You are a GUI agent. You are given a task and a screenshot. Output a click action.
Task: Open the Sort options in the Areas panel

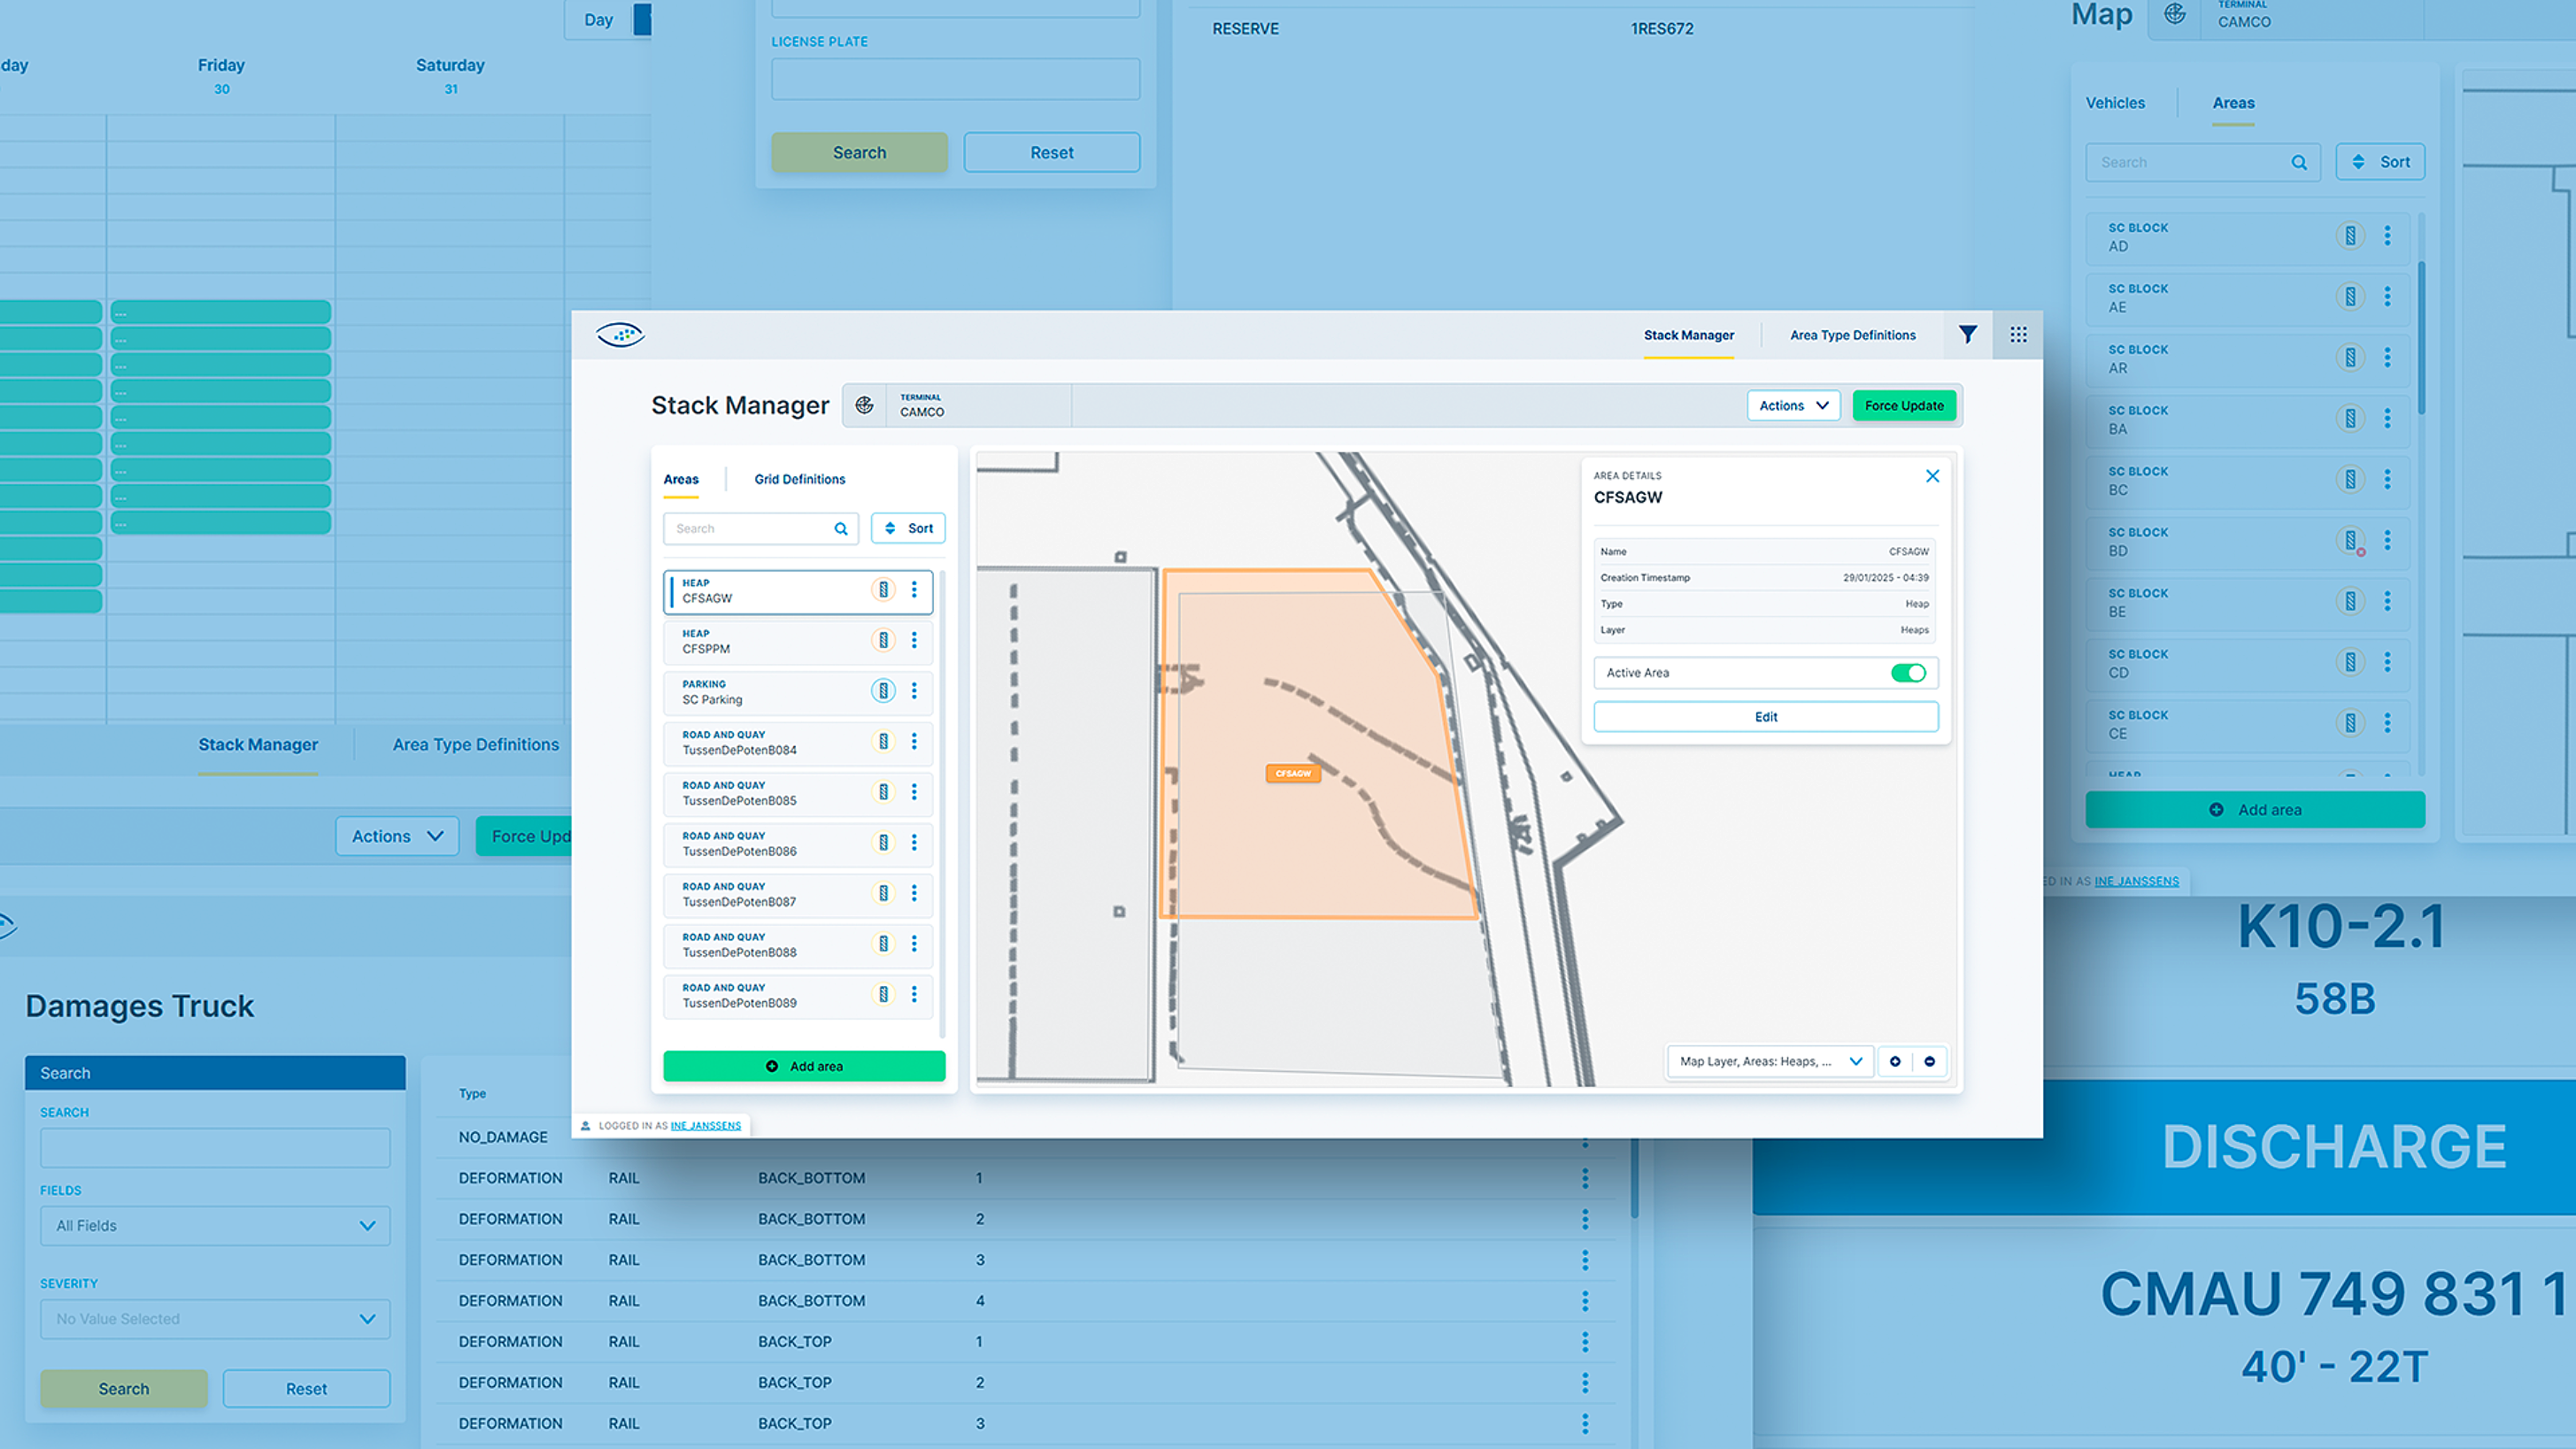[x=907, y=528]
